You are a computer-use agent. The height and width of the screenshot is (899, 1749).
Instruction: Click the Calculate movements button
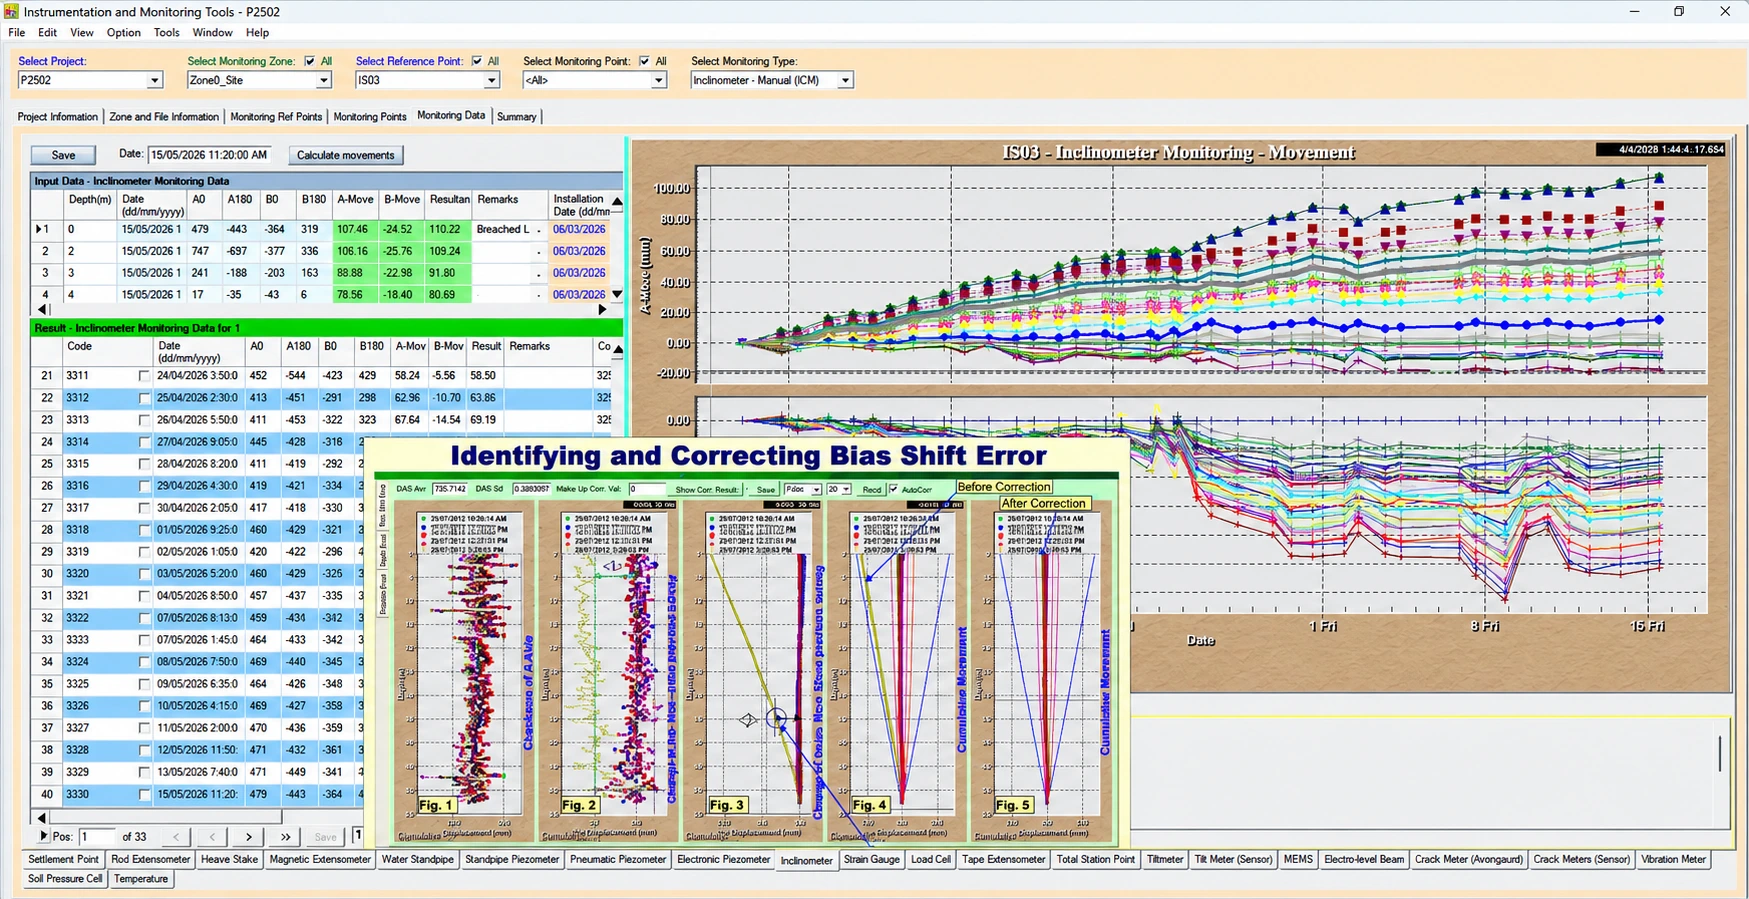[x=346, y=155]
